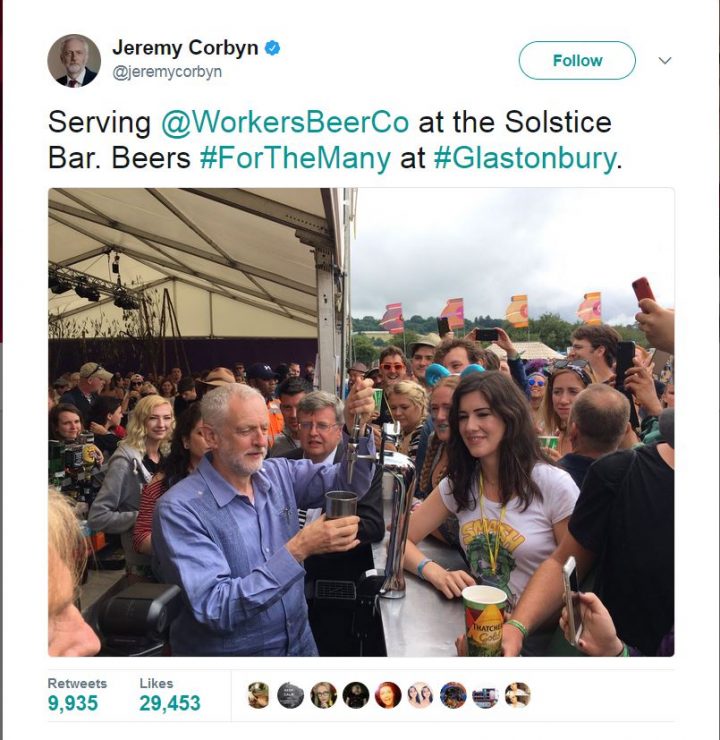View the 9,935 retweets list

[77, 695]
